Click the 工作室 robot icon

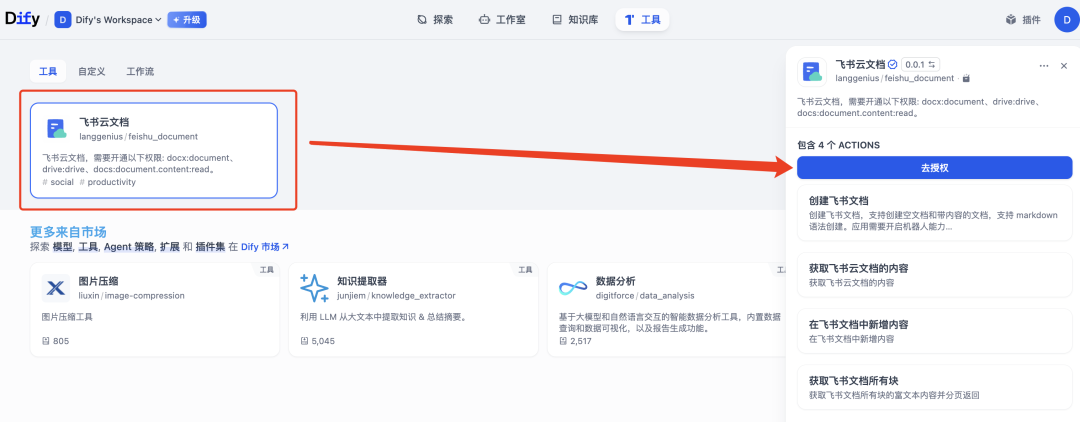tap(484, 20)
